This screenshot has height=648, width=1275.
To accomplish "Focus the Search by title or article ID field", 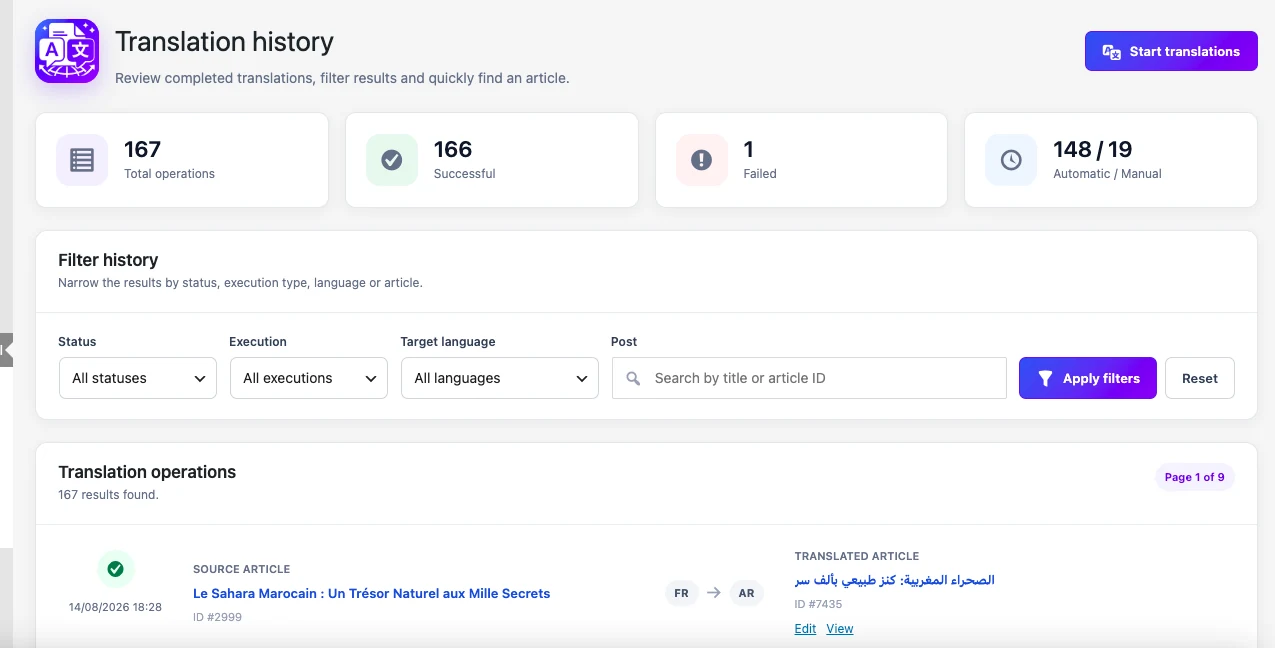I will coord(809,378).
